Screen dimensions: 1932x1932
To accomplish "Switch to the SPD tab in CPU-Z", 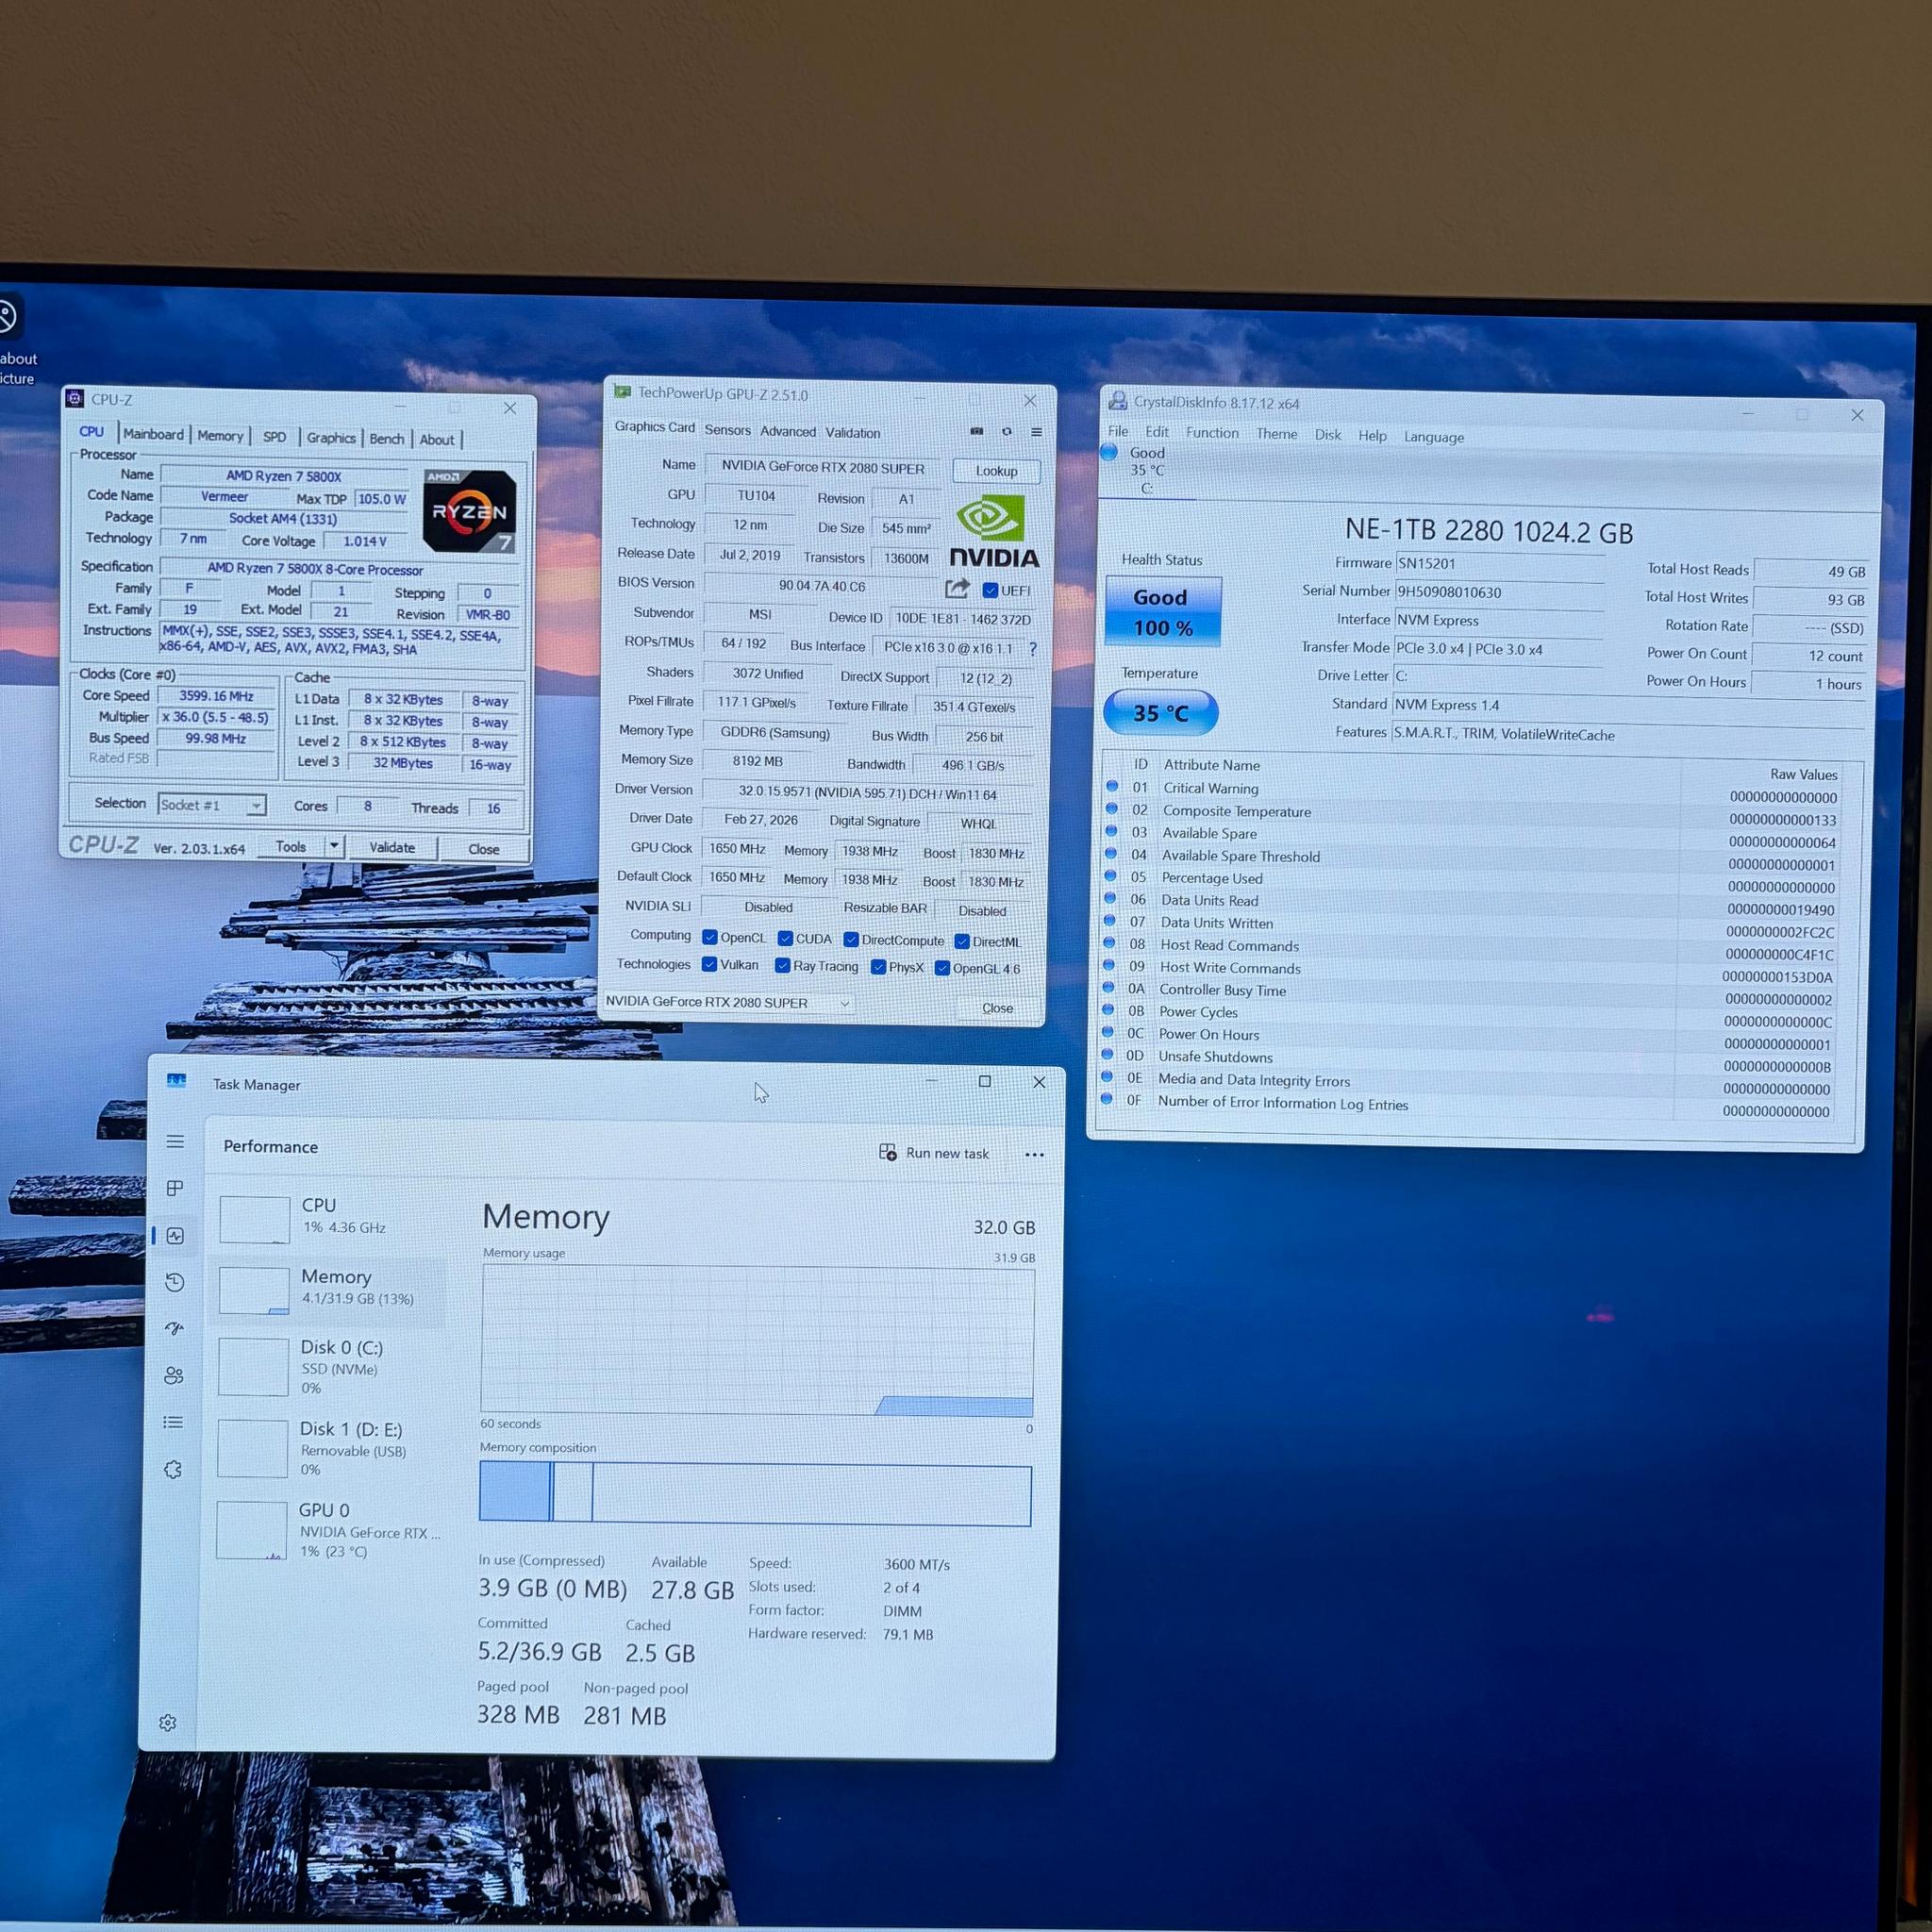I will coord(274,437).
